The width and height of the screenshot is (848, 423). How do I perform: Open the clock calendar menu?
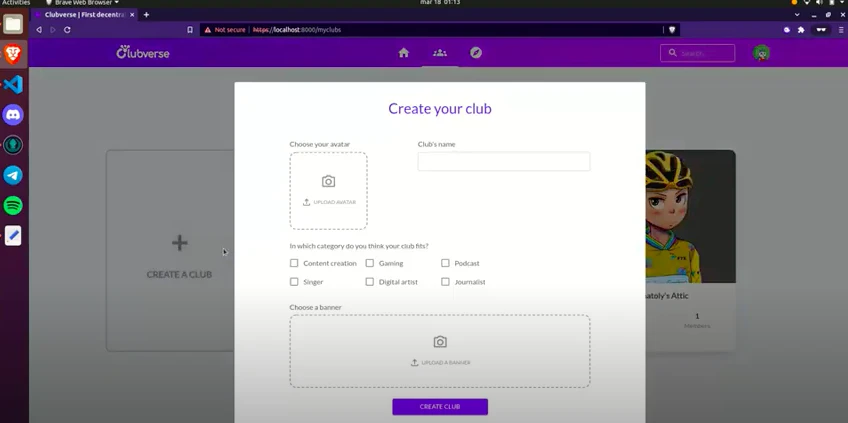pos(440,3)
